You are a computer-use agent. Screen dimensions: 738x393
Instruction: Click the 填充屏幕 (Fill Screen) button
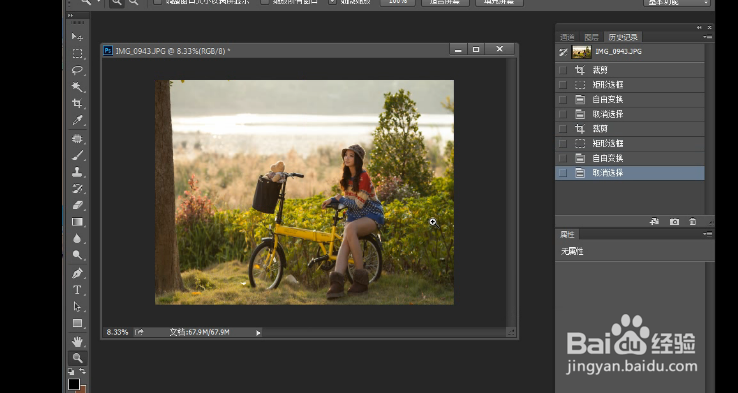(499, 2)
